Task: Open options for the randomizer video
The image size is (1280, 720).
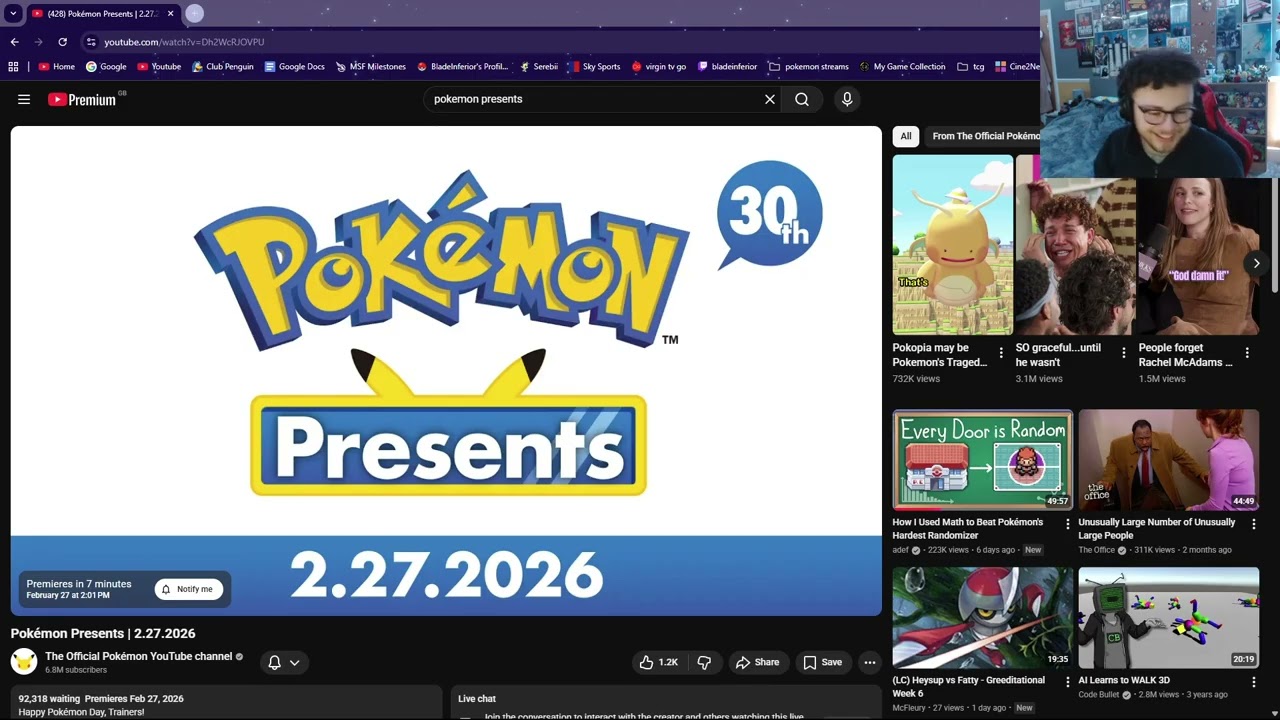Action: [x=1068, y=524]
